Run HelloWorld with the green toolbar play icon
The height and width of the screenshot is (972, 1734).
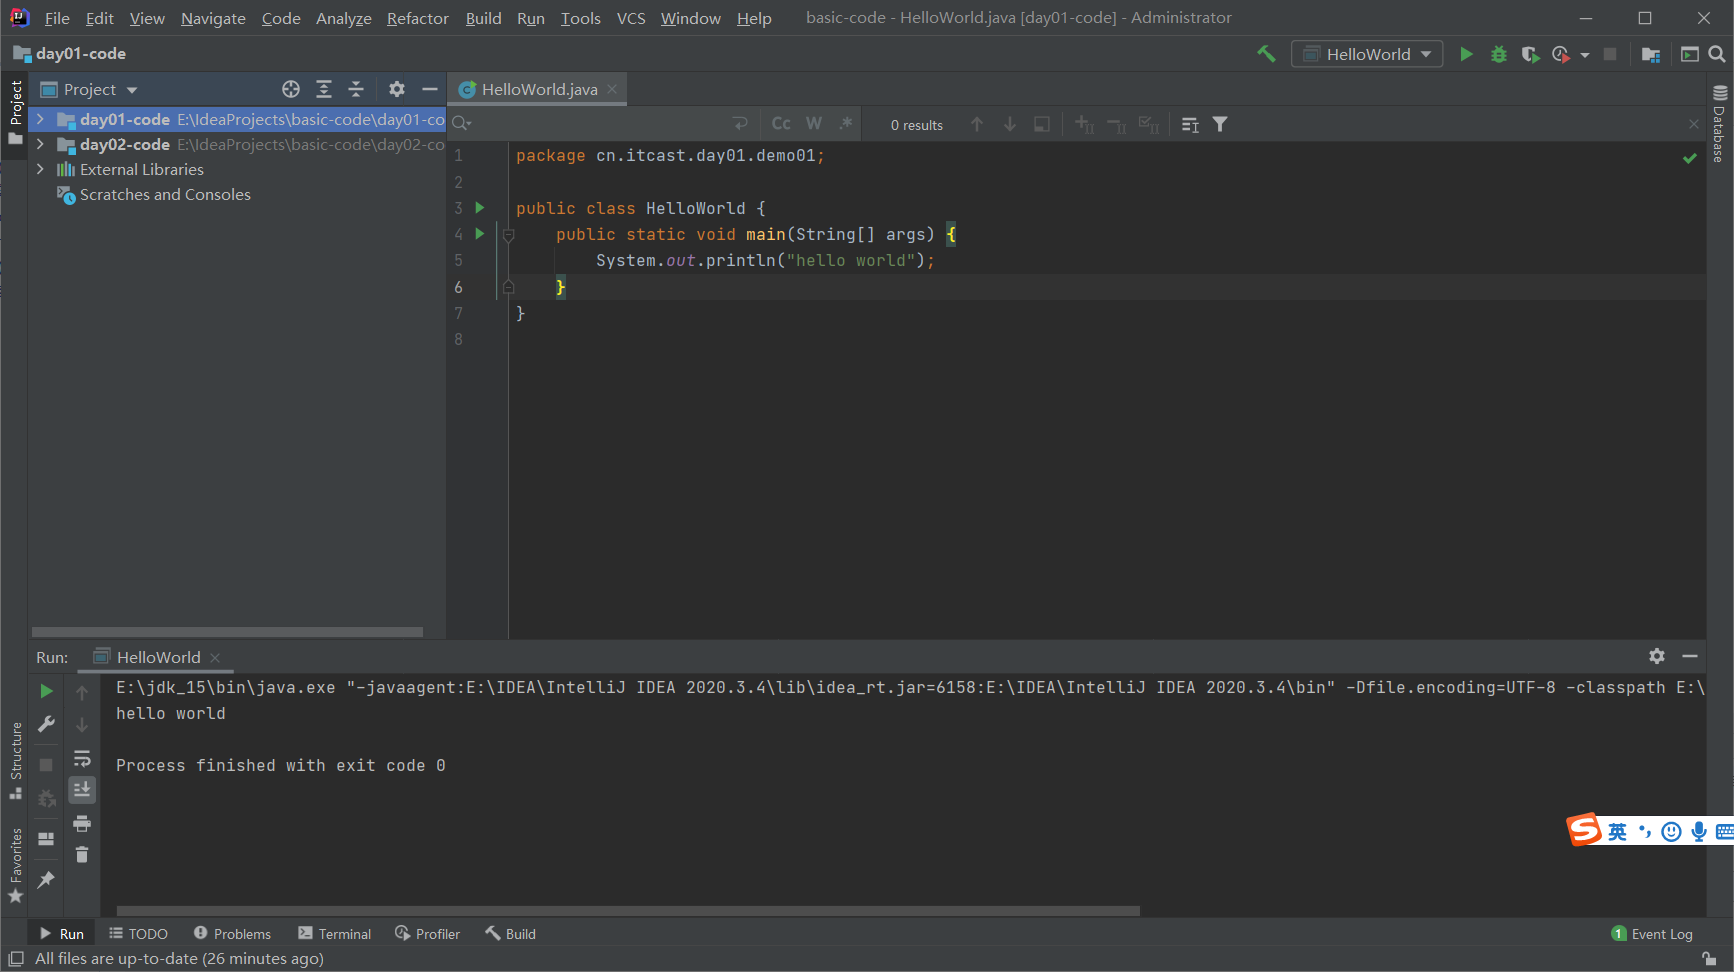(1466, 54)
